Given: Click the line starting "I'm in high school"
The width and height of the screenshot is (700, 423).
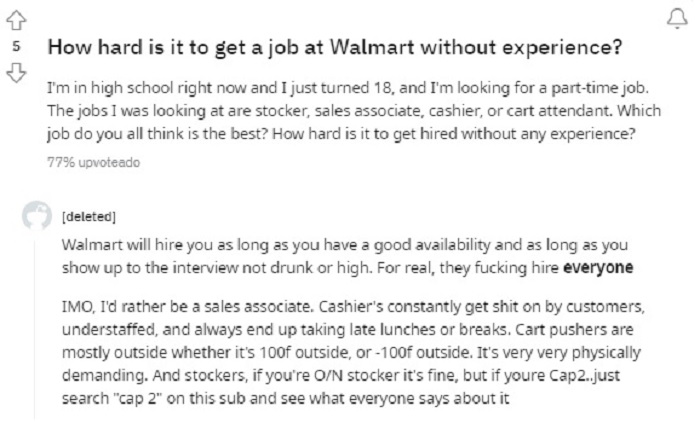Looking at the screenshot, I should (348, 88).
